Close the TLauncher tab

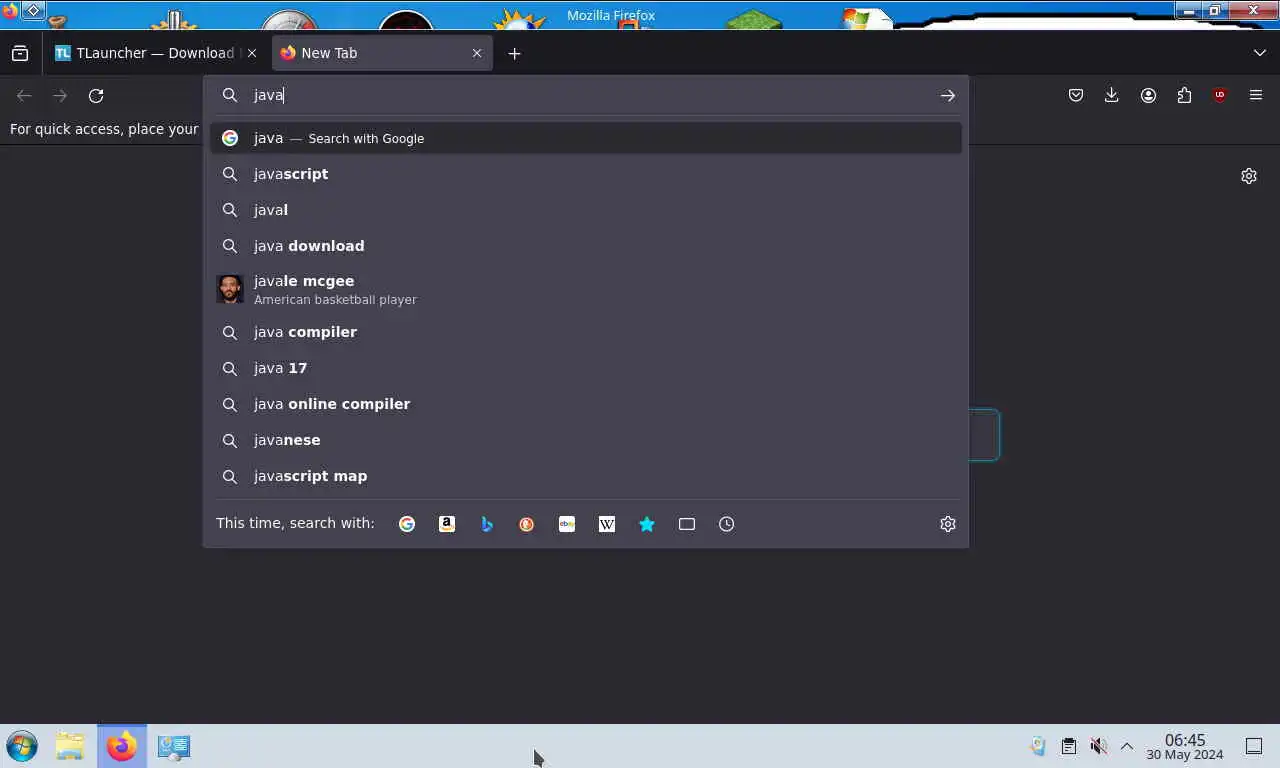pyautogui.click(x=252, y=53)
